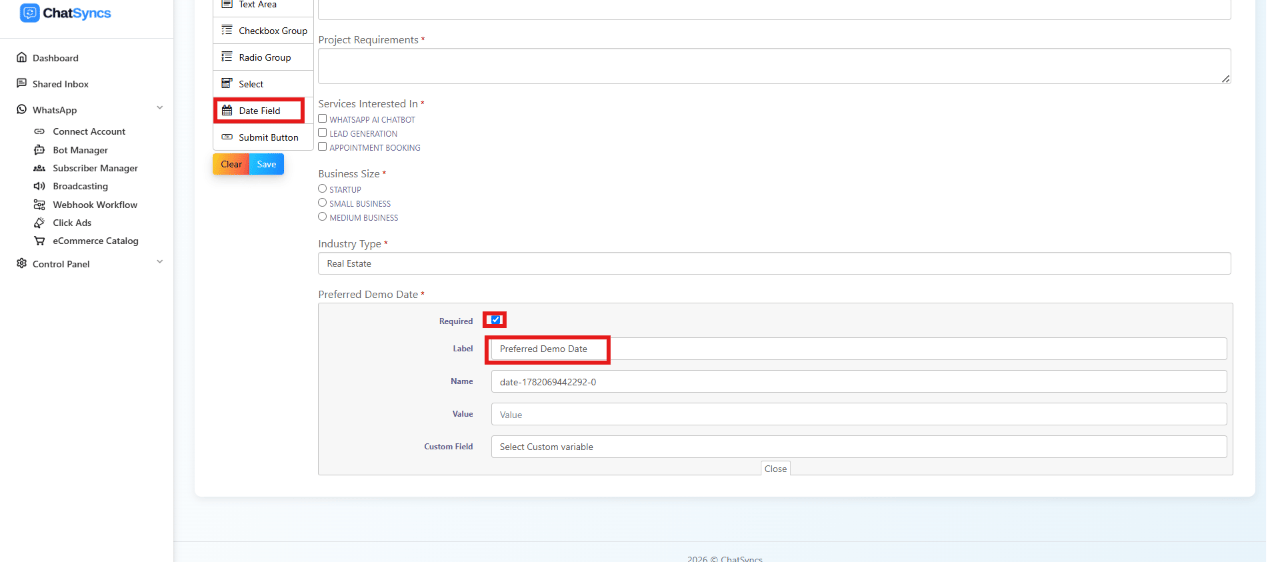1267x563 pixels.
Task: Add a Submit Button field element
Action: coord(263,138)
